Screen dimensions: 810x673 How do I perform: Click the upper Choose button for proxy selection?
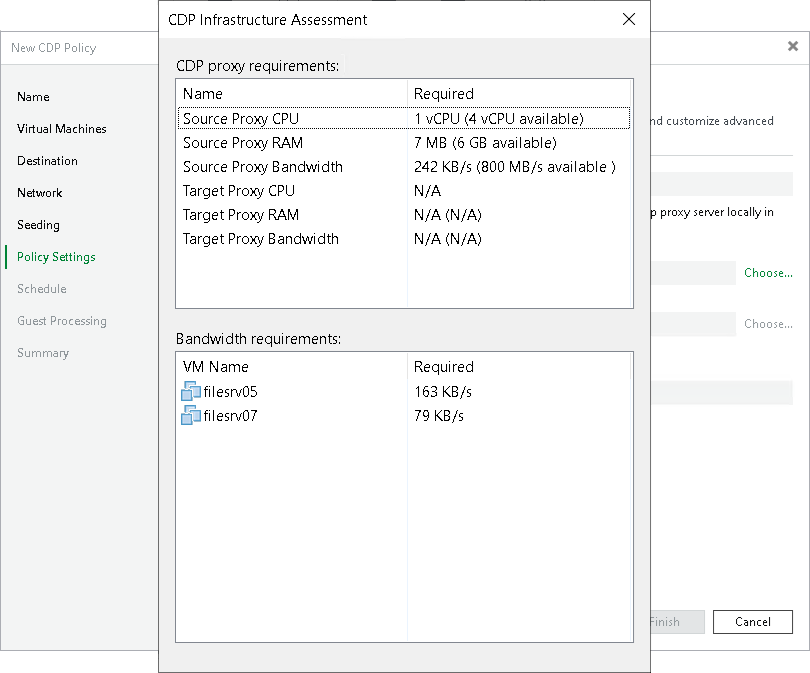click(x=767, y=272)
